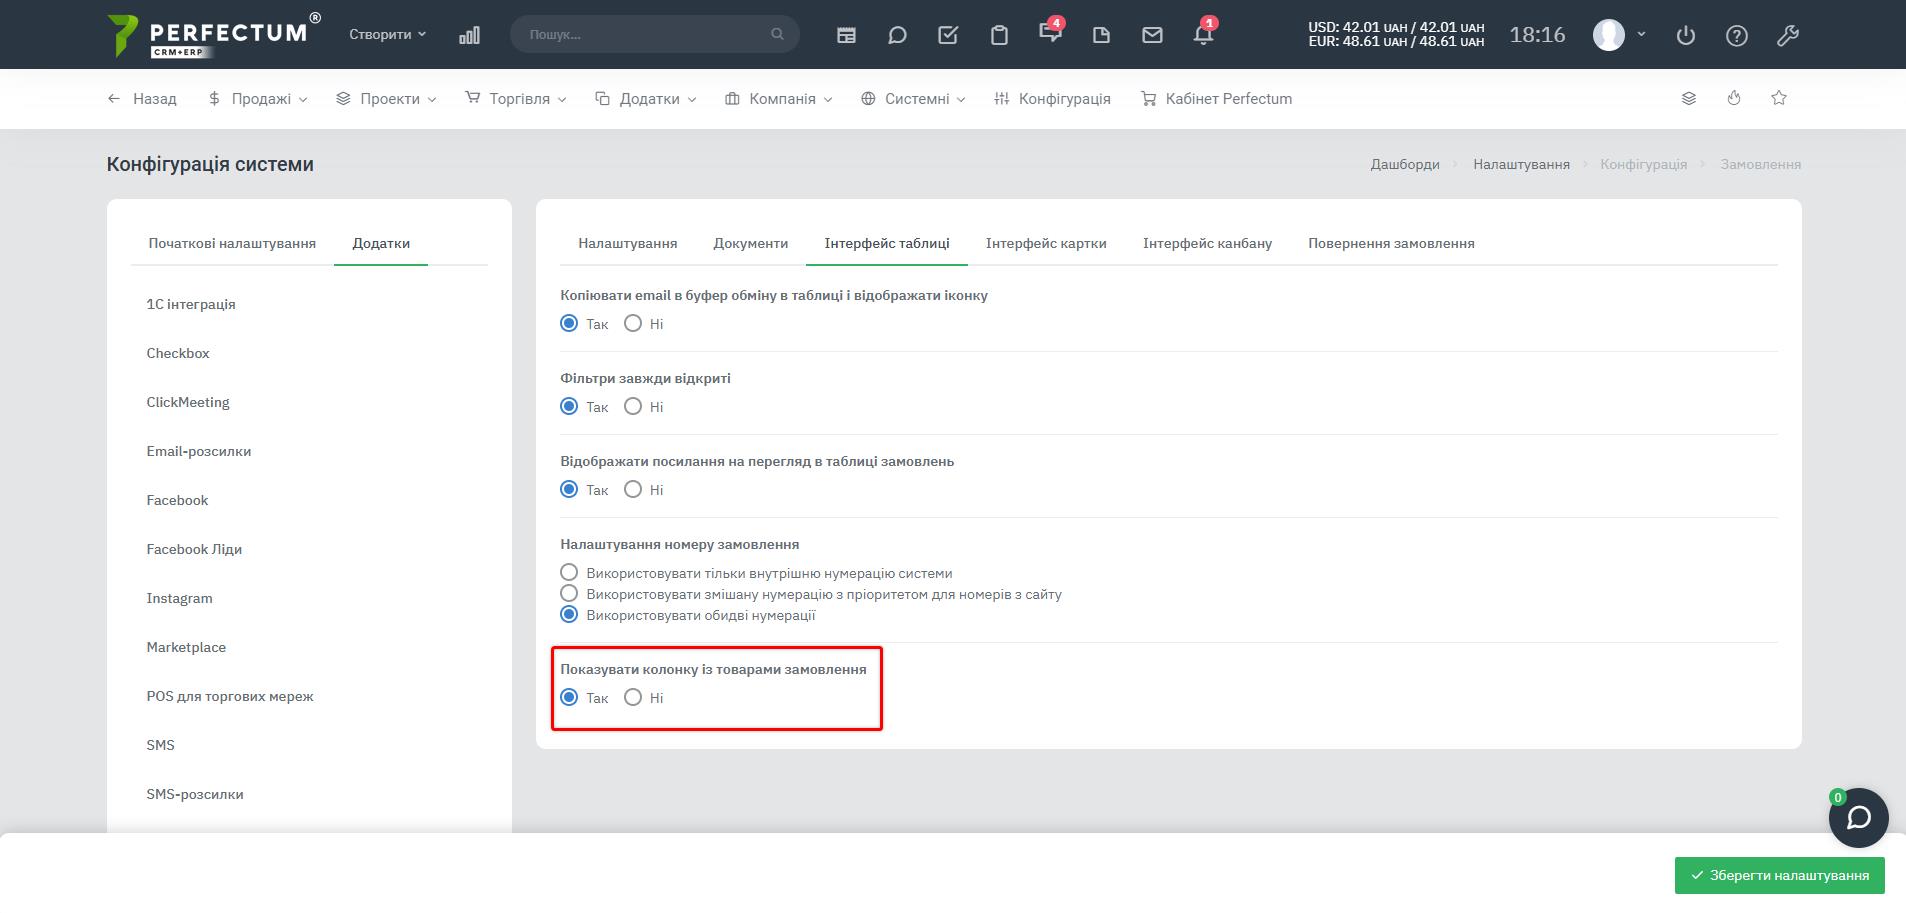The image size is (1906, 913).
Task: Choose internal-only system numbering option
Action: (569, 572)
